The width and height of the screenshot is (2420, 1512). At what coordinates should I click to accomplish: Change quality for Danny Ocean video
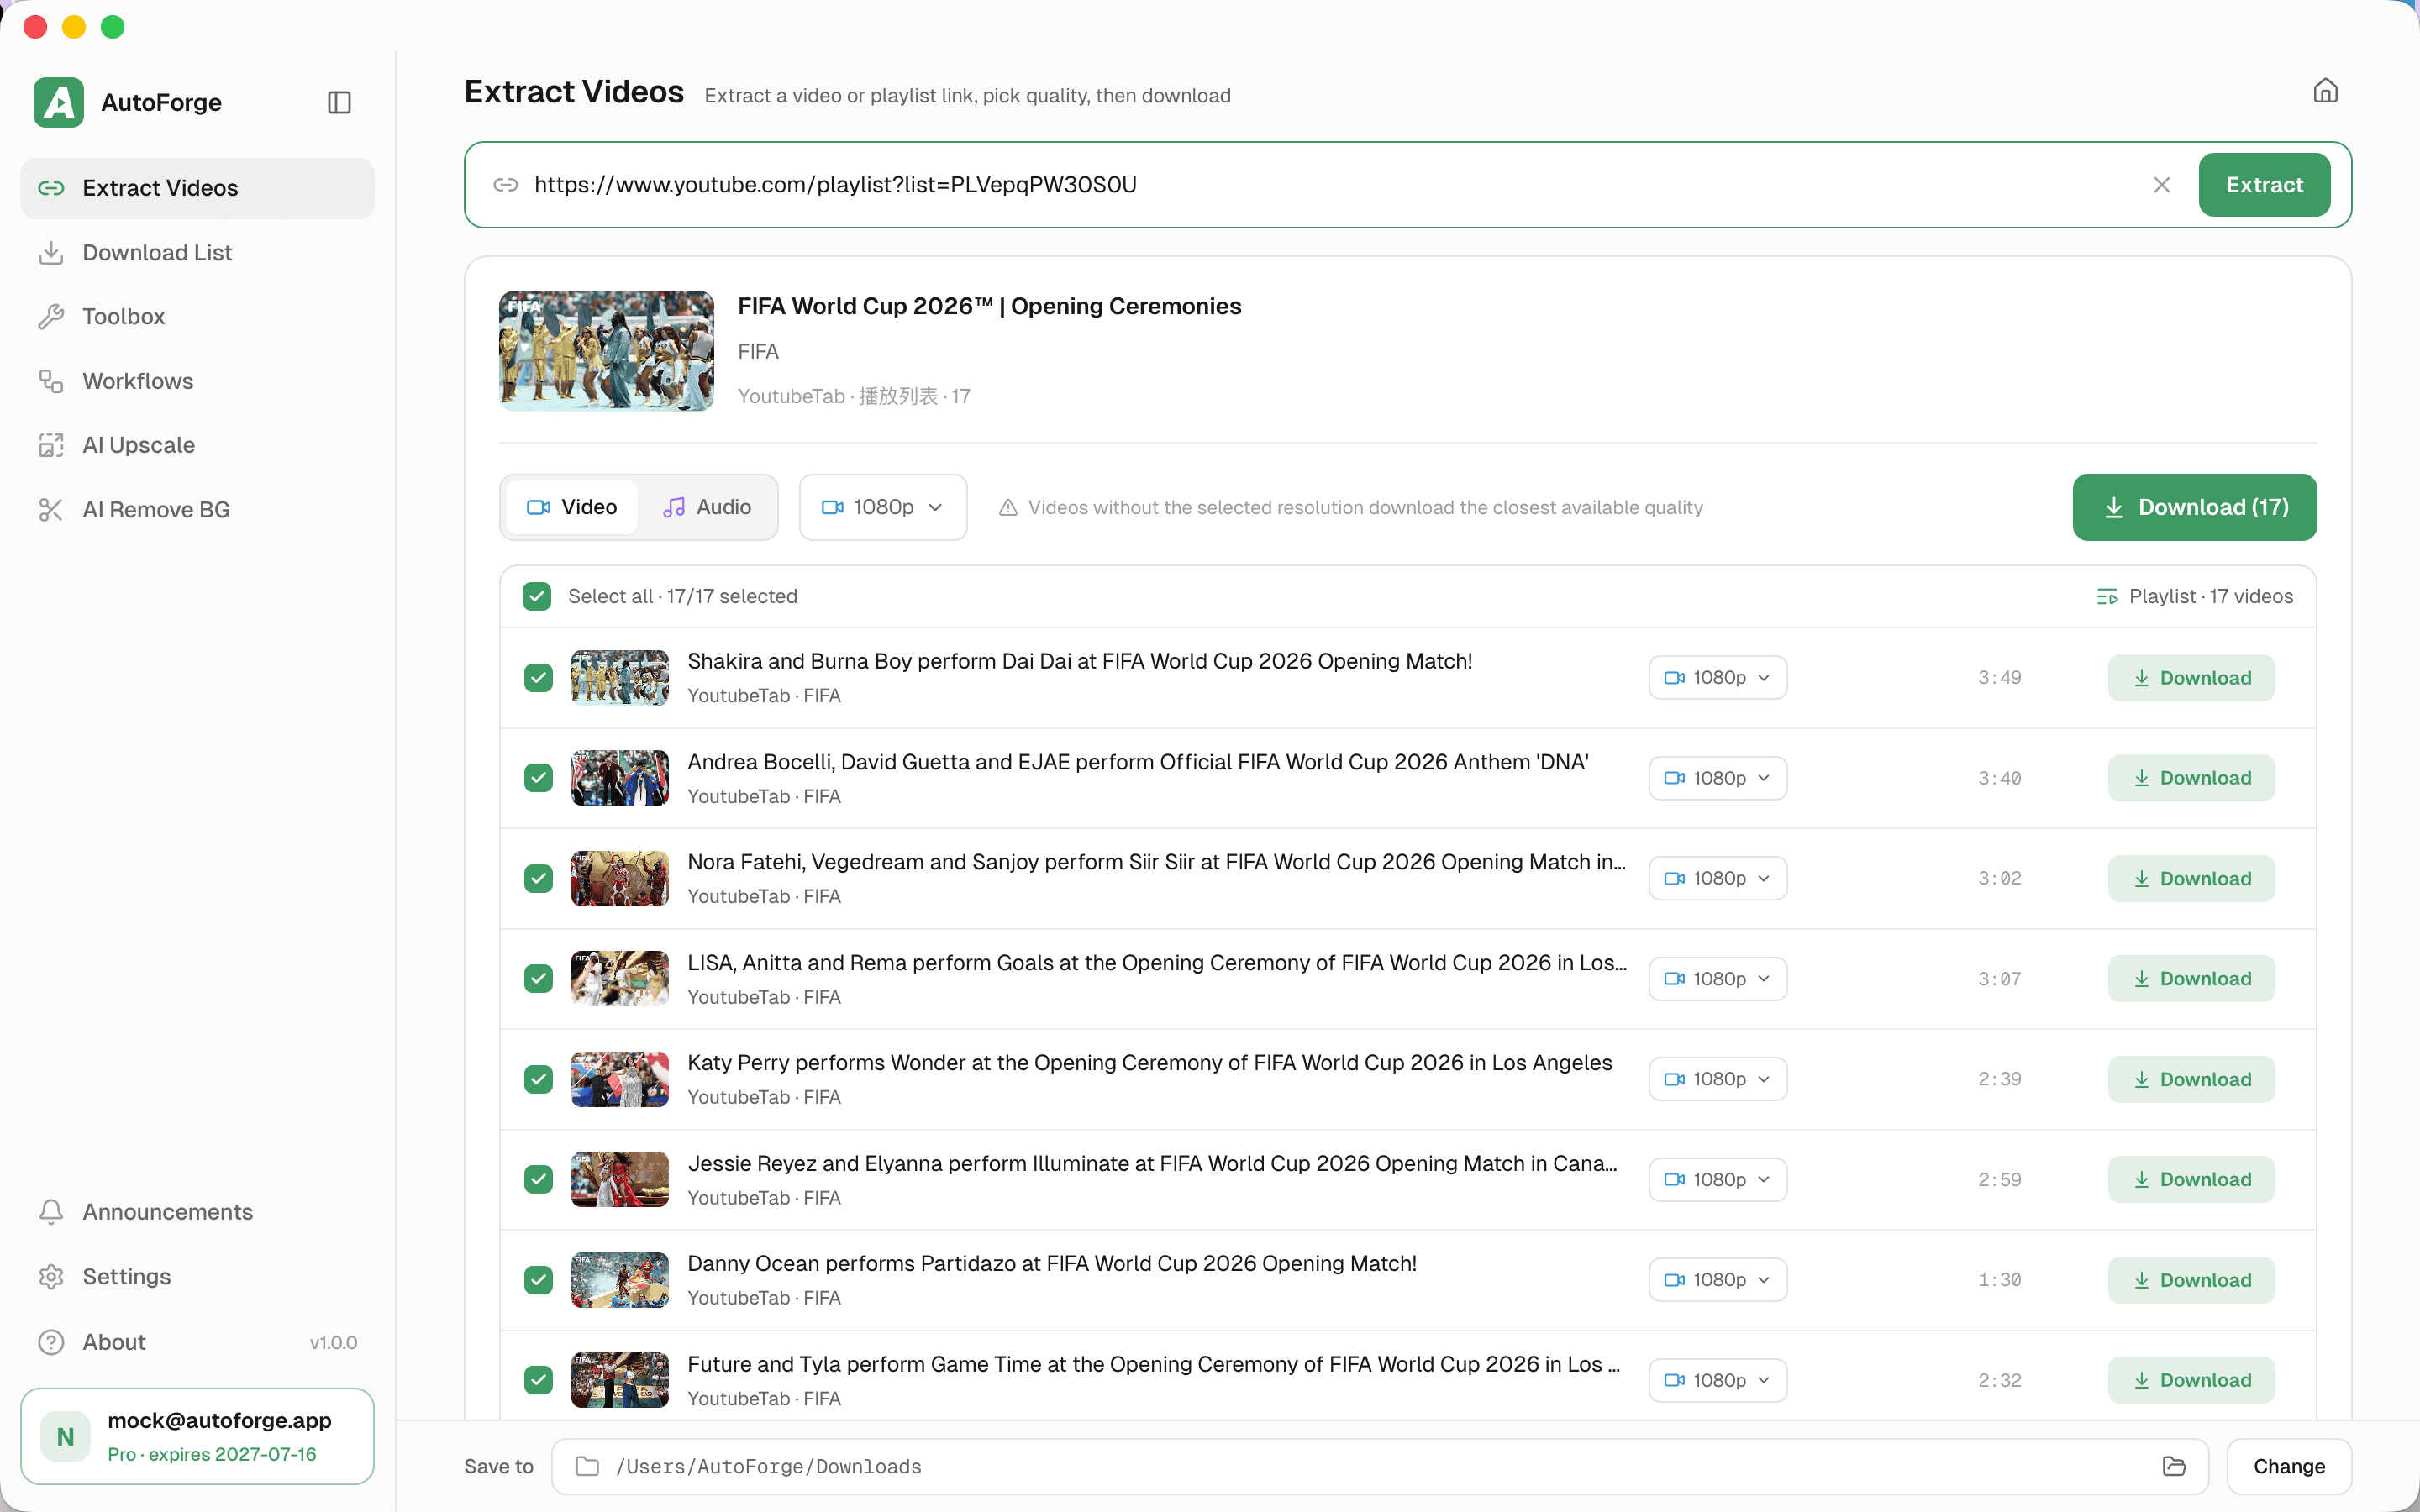pos(1718,1280)
